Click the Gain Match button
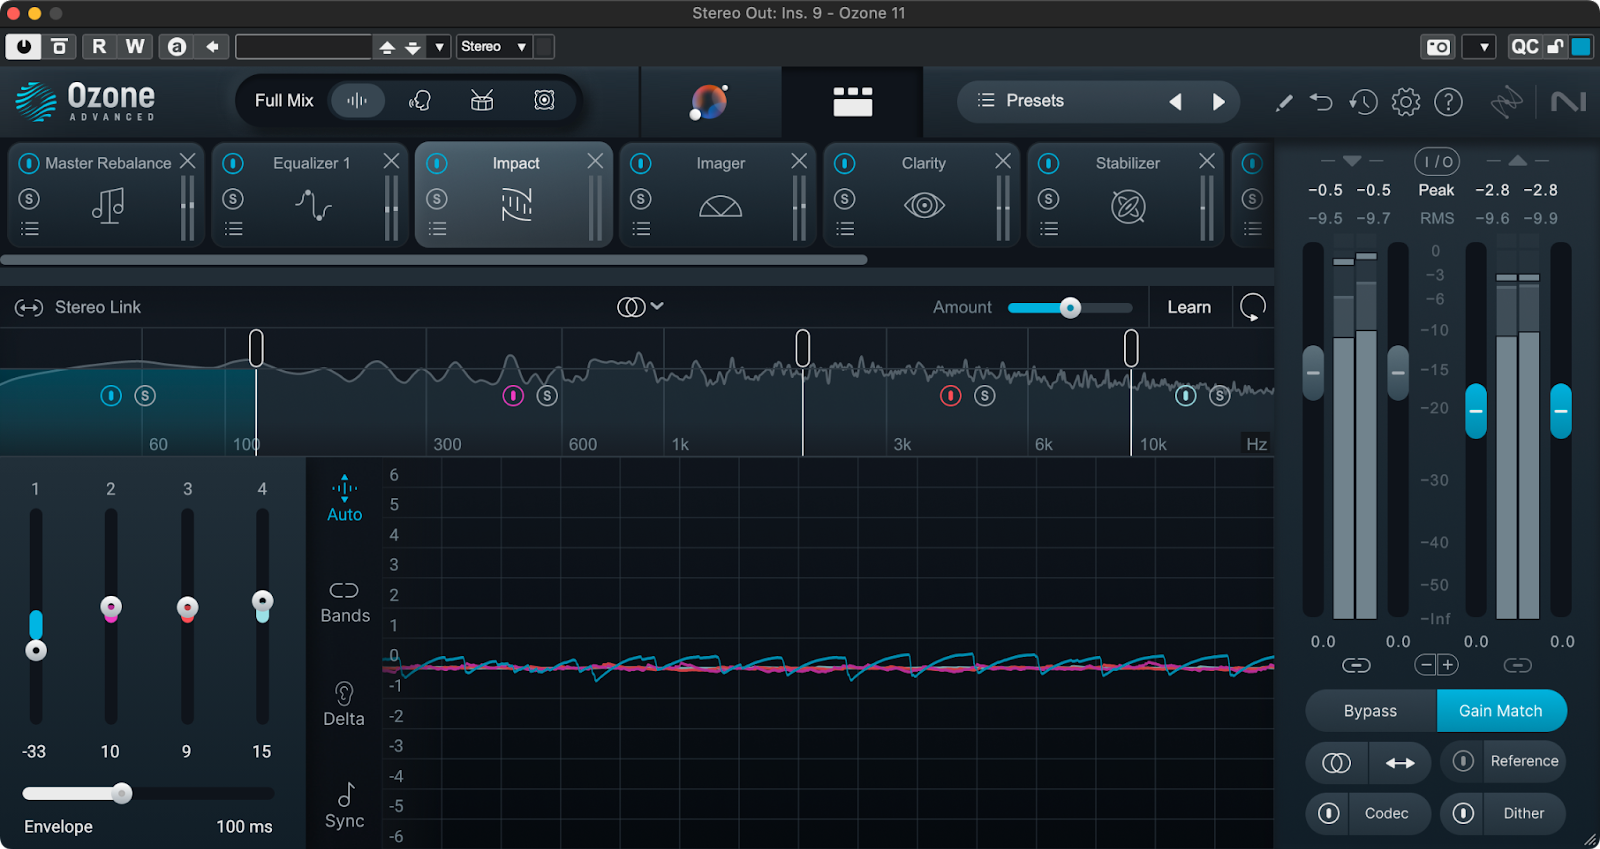1600x849 pixels. [1501, 711]
